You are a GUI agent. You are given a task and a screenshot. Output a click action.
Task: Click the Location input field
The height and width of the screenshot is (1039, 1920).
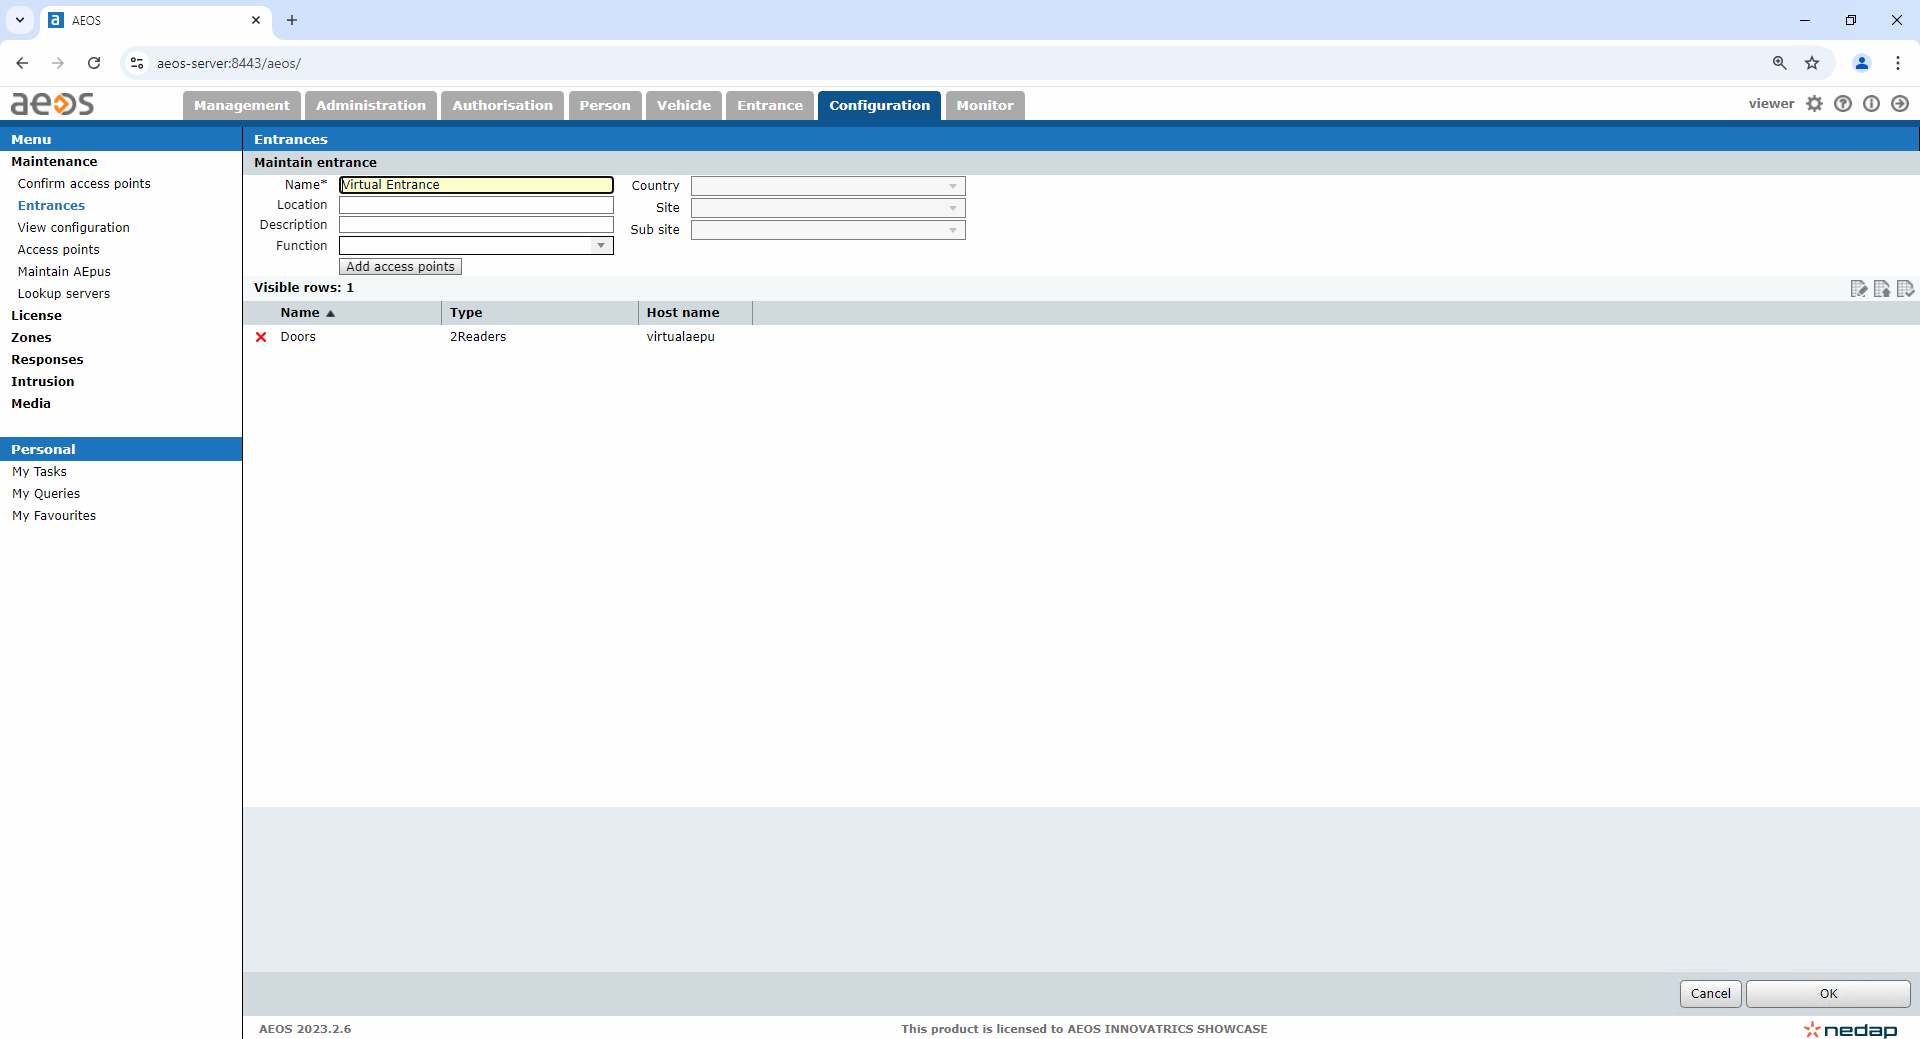click(476, 205)
